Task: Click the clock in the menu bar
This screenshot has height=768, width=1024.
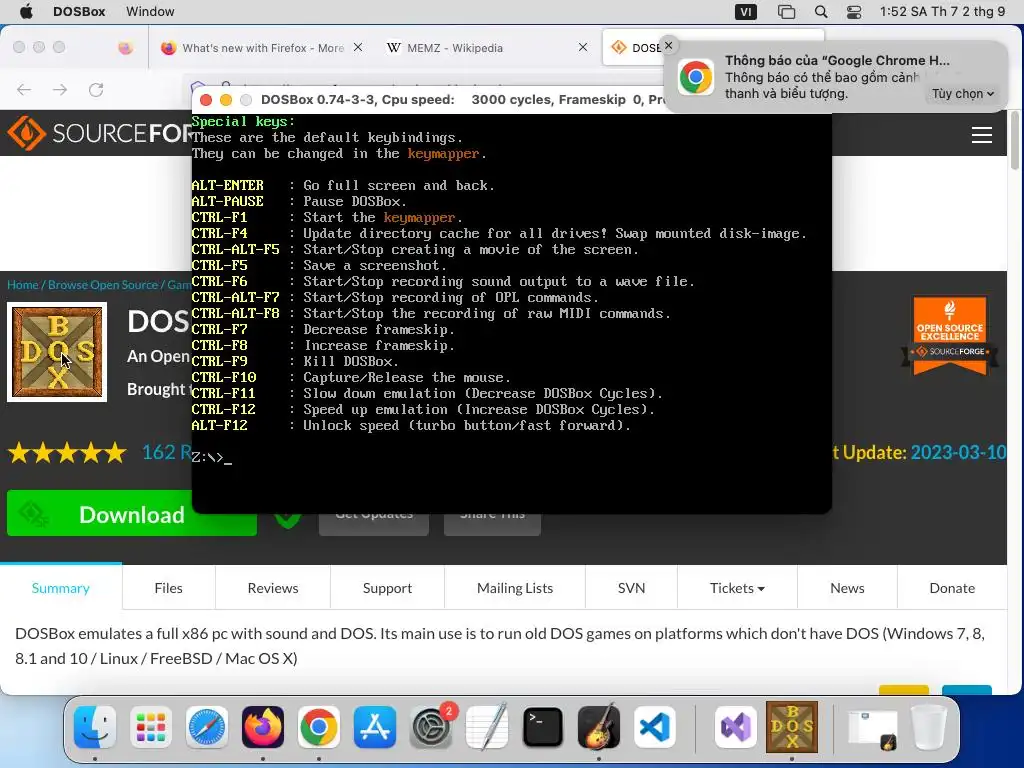Action: [x=942, y=12]
